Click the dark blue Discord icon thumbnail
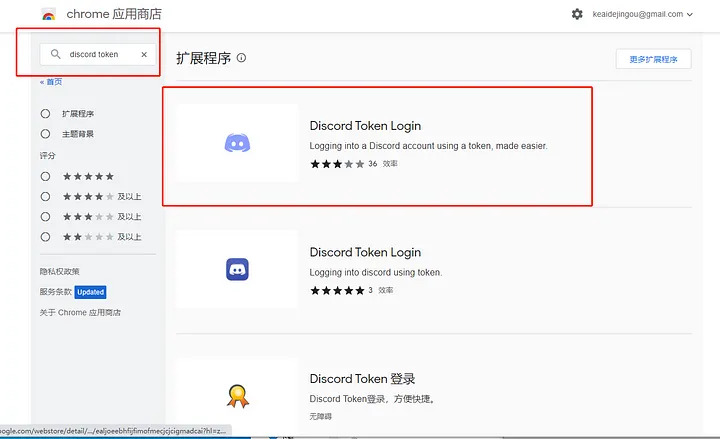This screenshot has width=720, height=439. pos(237,269)
